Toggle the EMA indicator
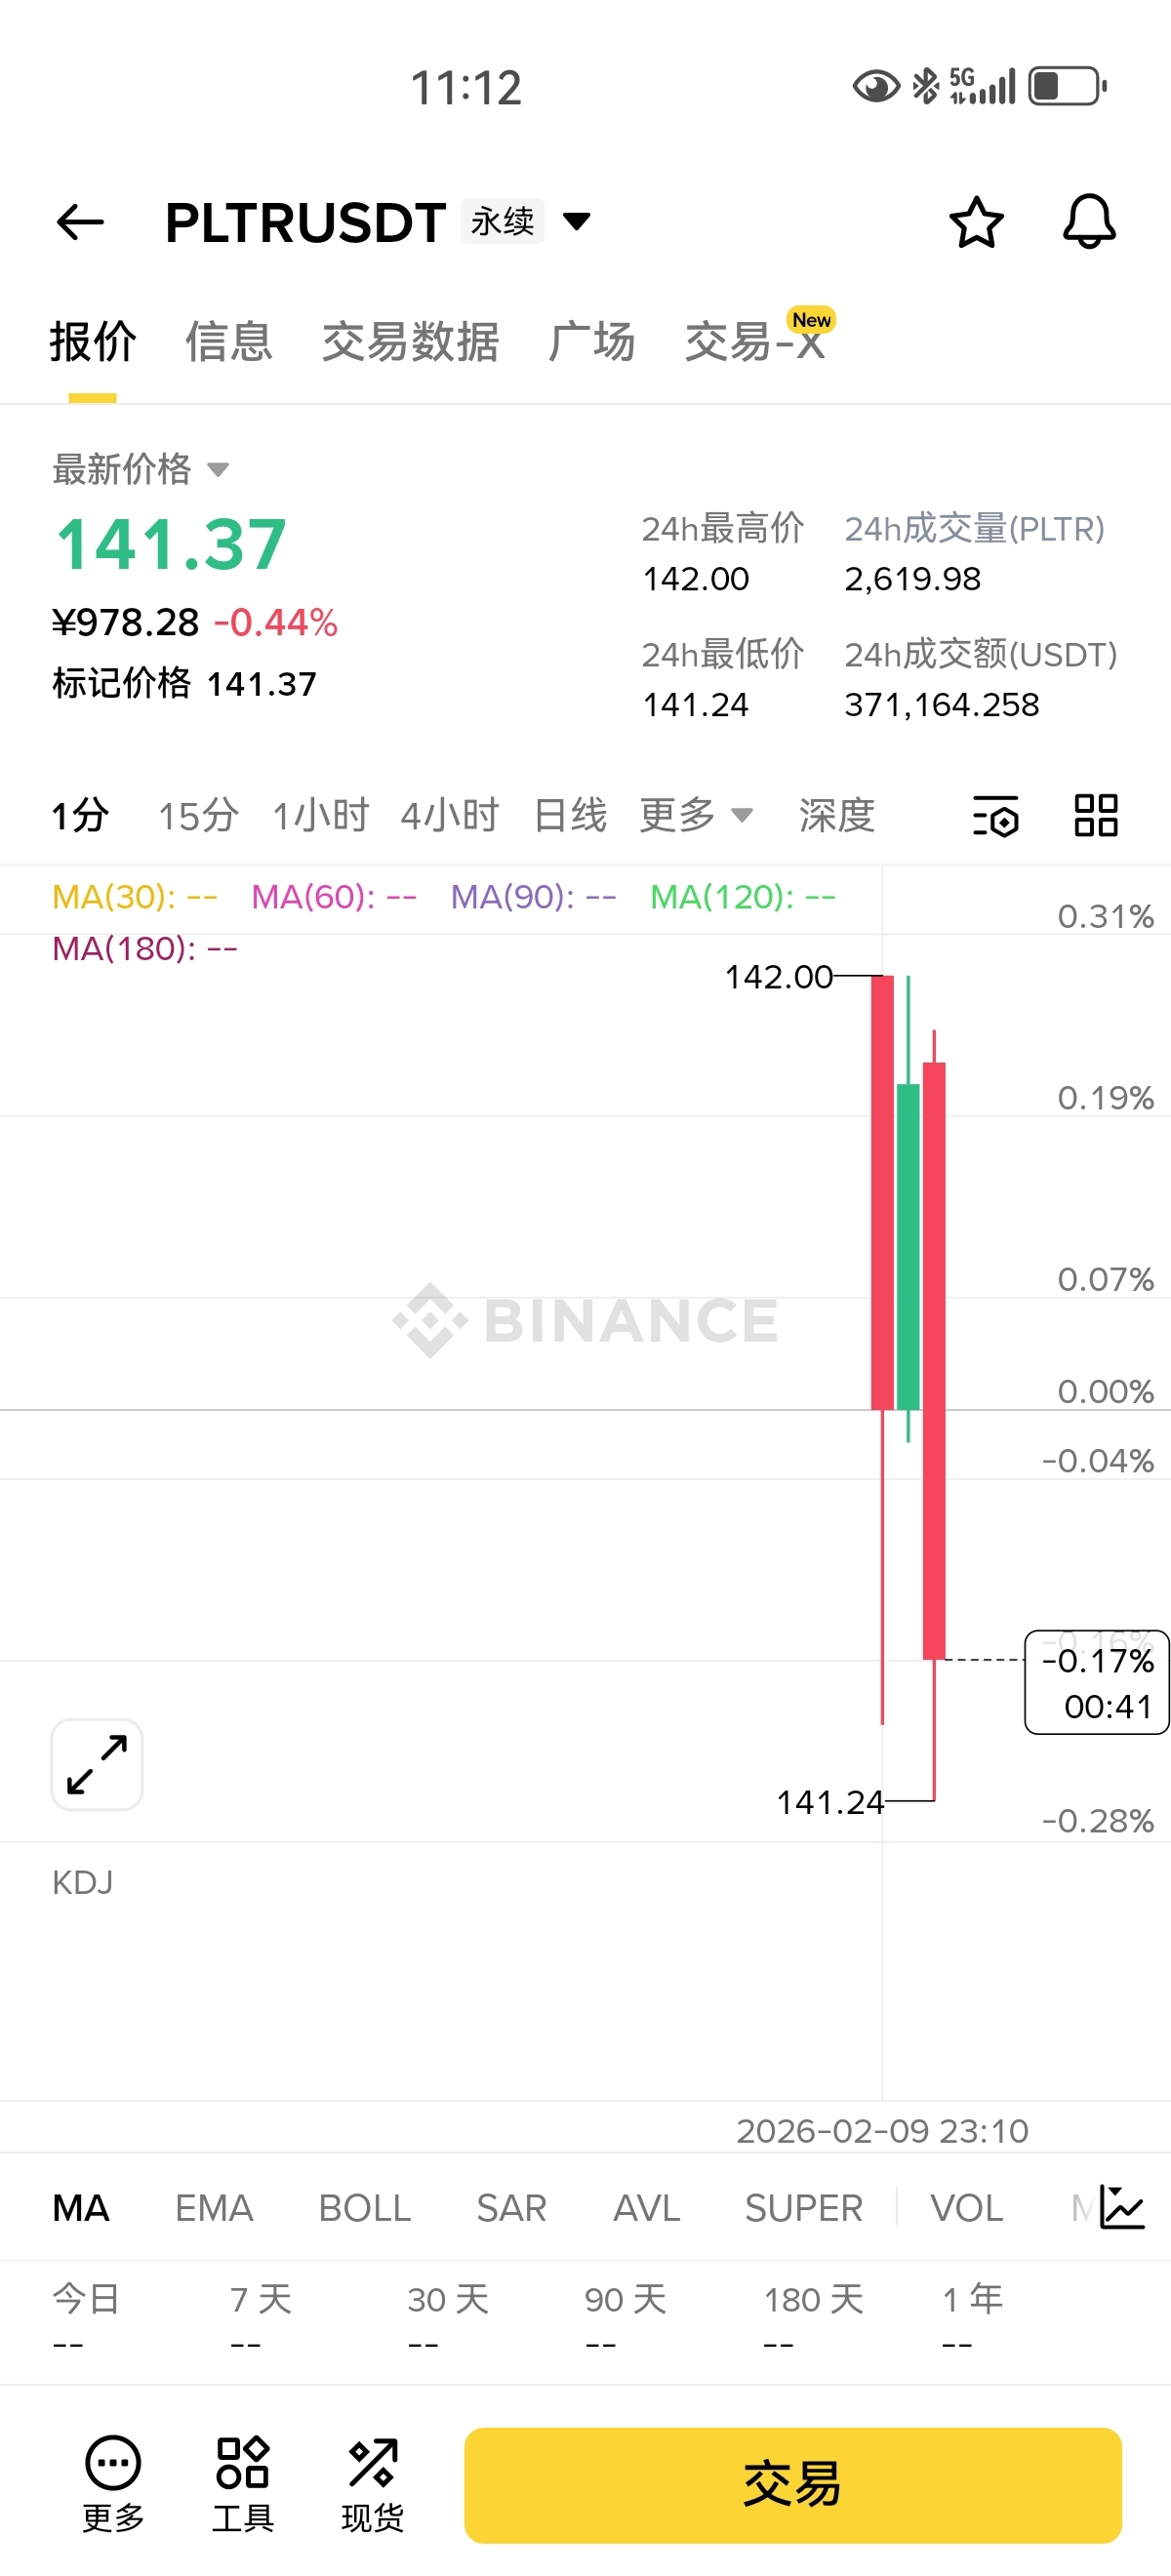1171x2576 pixels. point(214,2208)
